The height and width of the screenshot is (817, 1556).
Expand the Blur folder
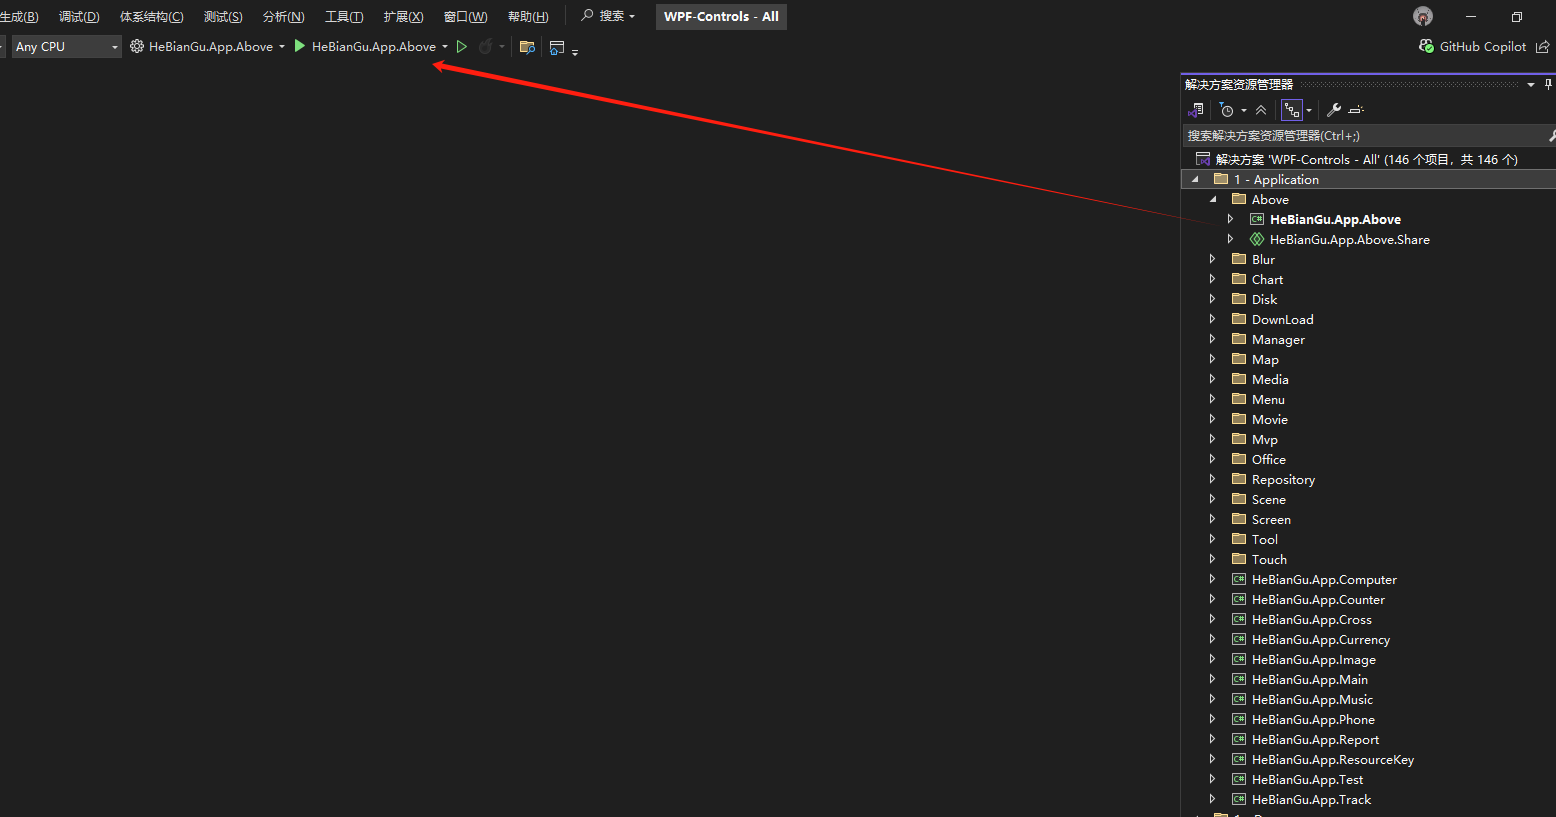pyautogui.click(x=1213, y=259)
